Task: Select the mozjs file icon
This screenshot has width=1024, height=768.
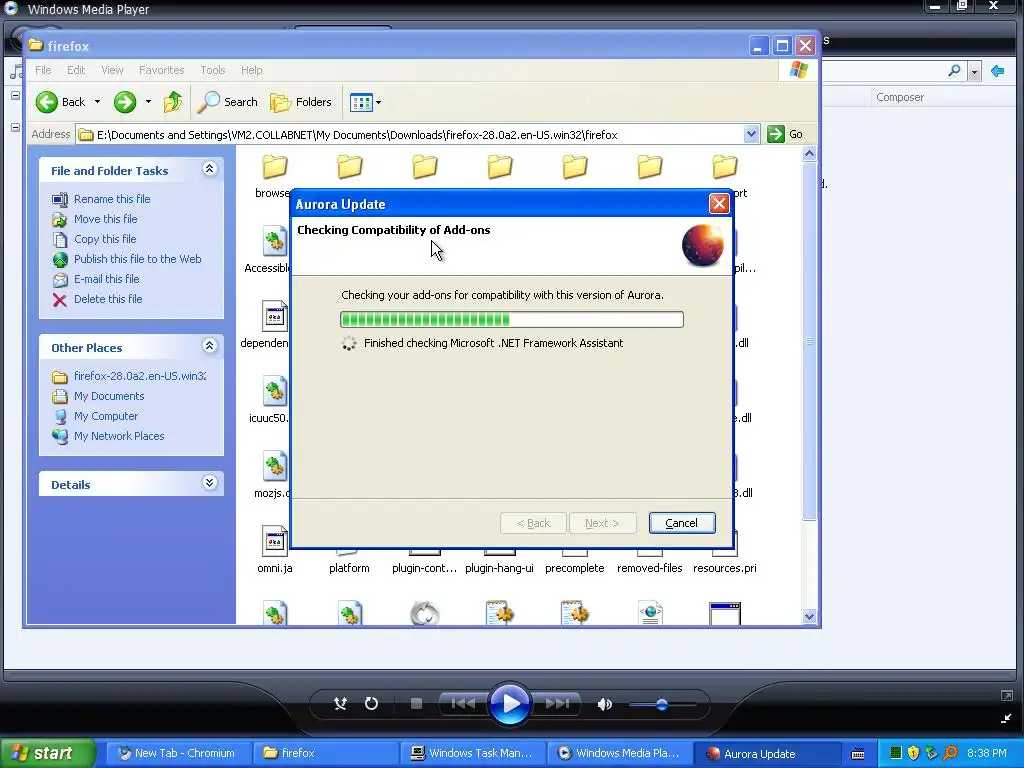Action: click(x=274, y=466)
